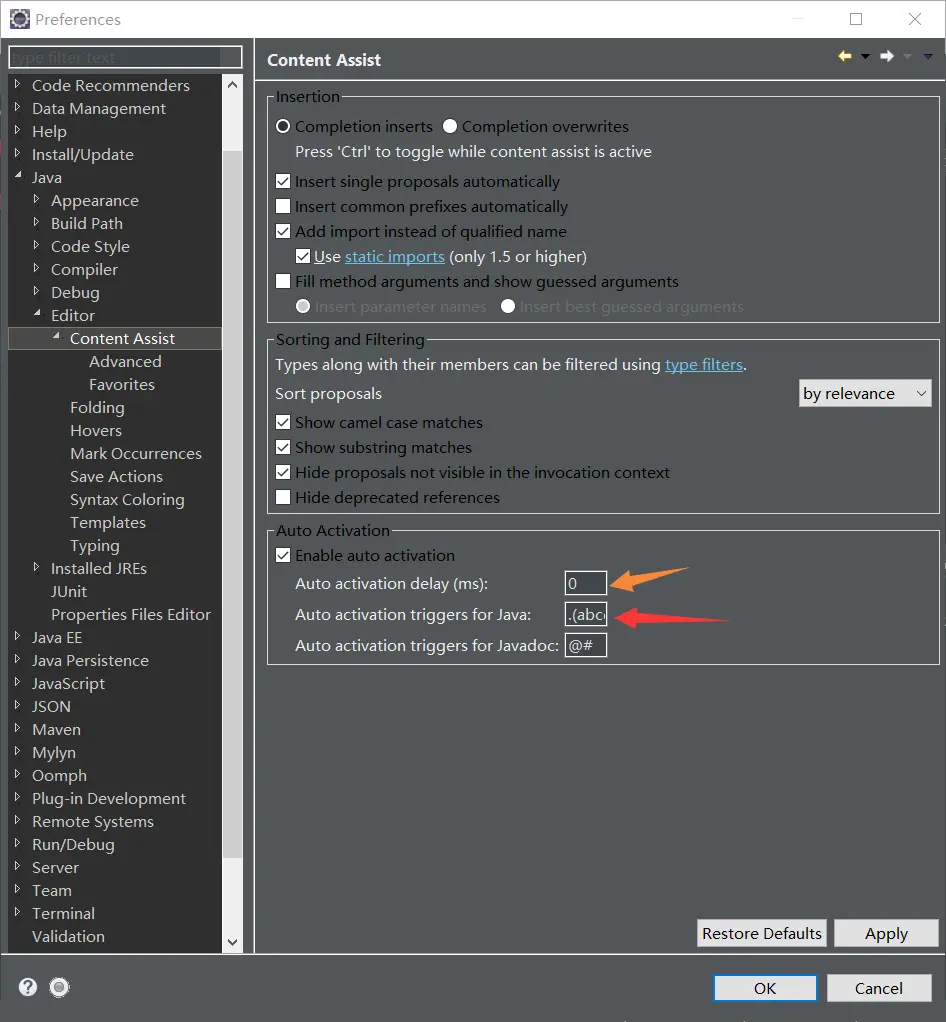Enable Hide deprecated references
Screen dimensions: 946x1022
(x=283, y=497)
